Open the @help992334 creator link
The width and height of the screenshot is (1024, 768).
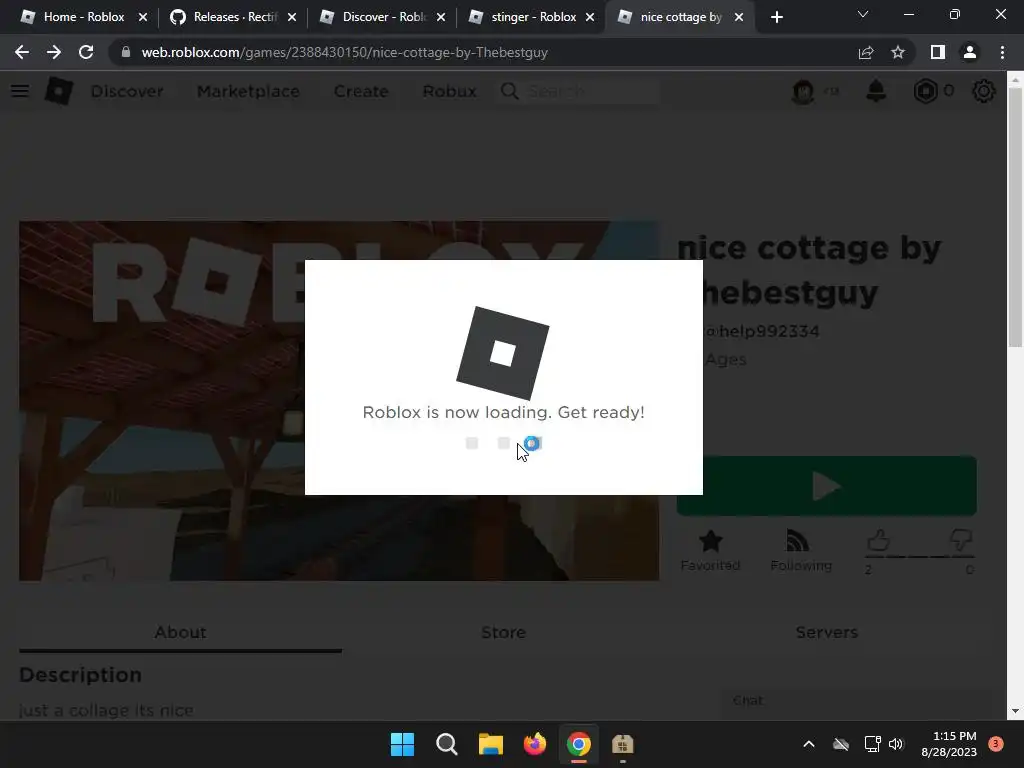[x=761, y=331]
